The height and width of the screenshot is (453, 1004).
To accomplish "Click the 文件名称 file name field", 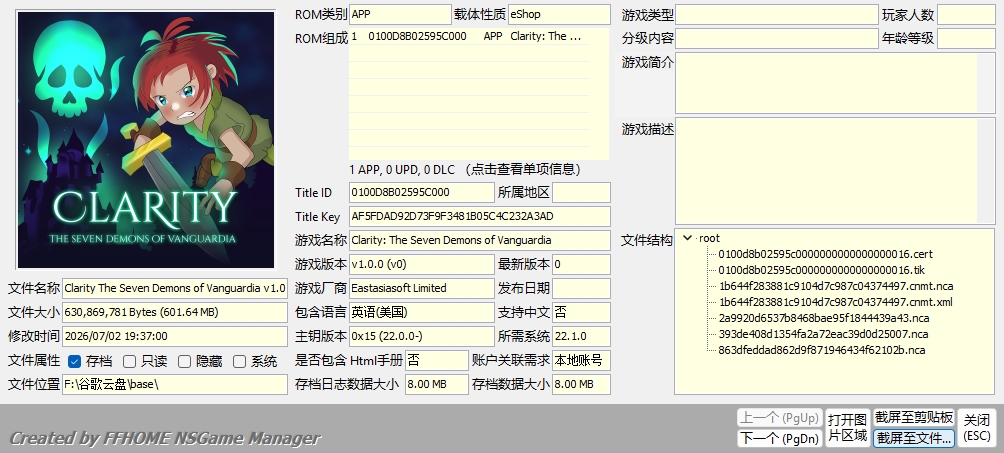I will [x=175, y=288].
